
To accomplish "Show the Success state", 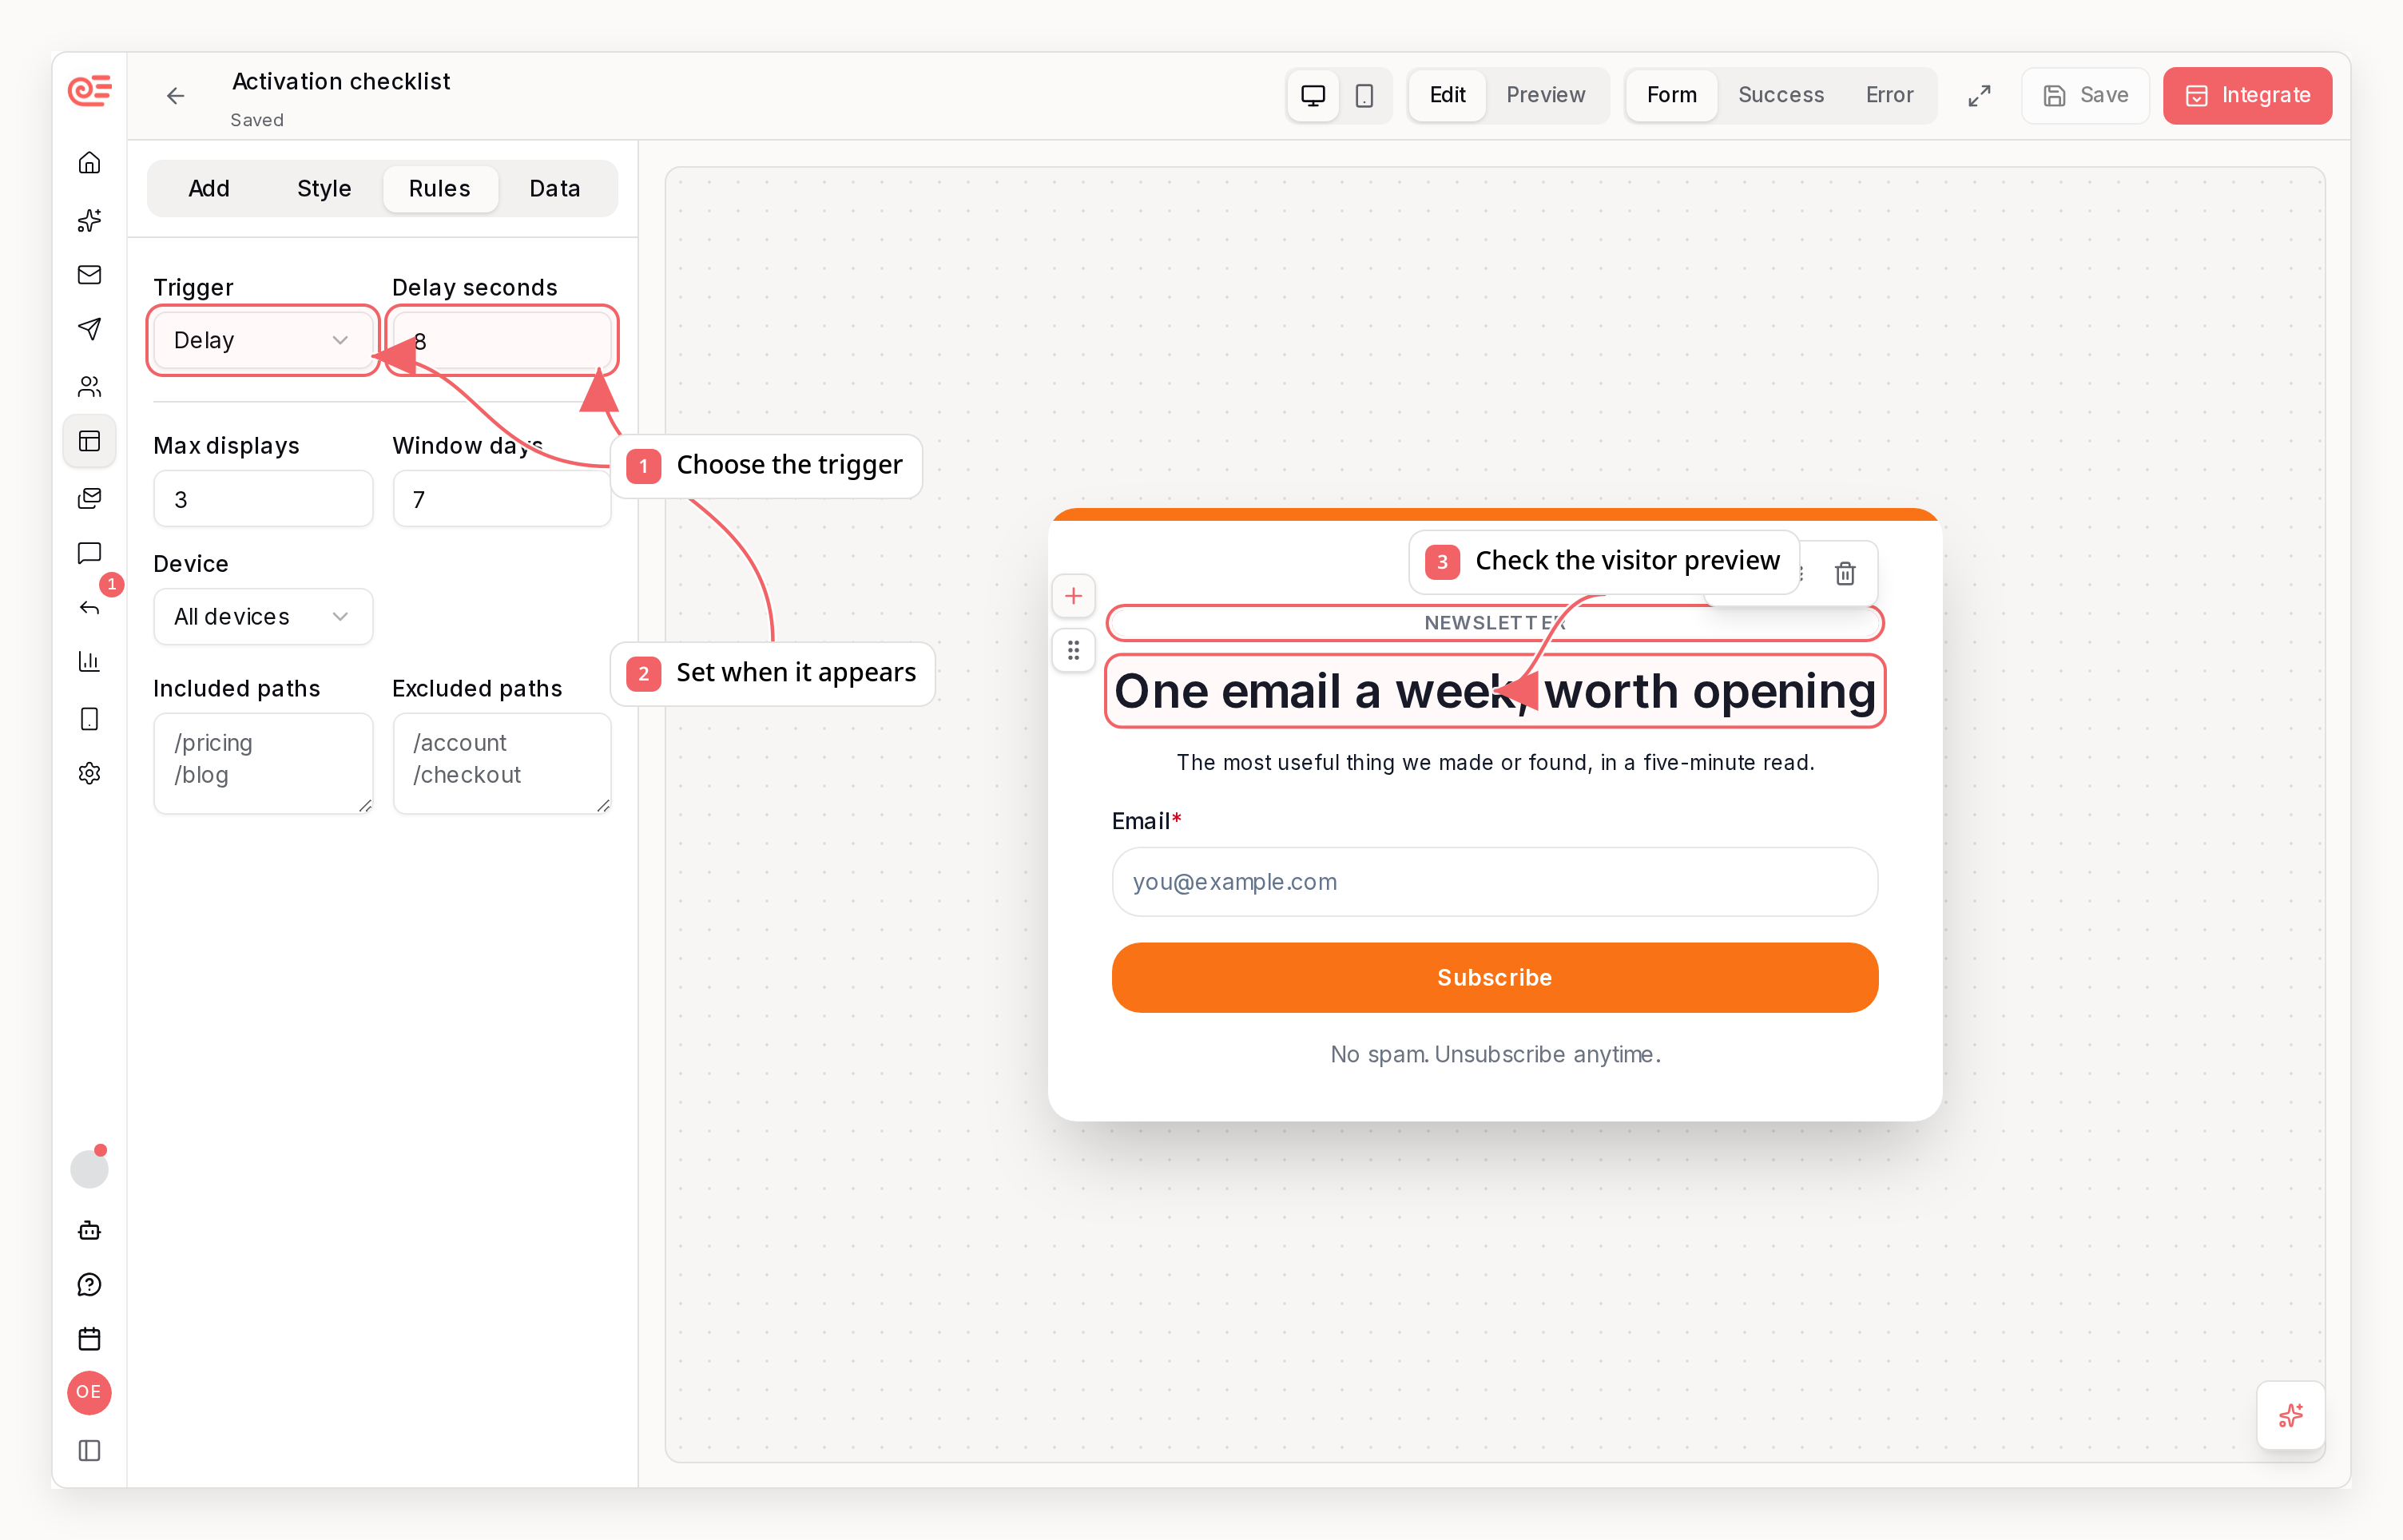I will tap(1780, 95).
